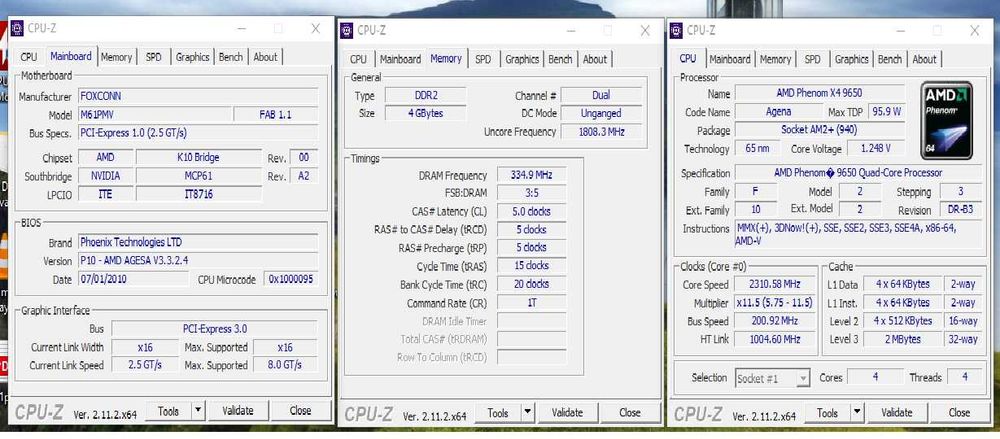Viewport: 1000px width, 439px height.
Task: Click the DRAM Frequency 334.9 MHz value
Action: 531,175
